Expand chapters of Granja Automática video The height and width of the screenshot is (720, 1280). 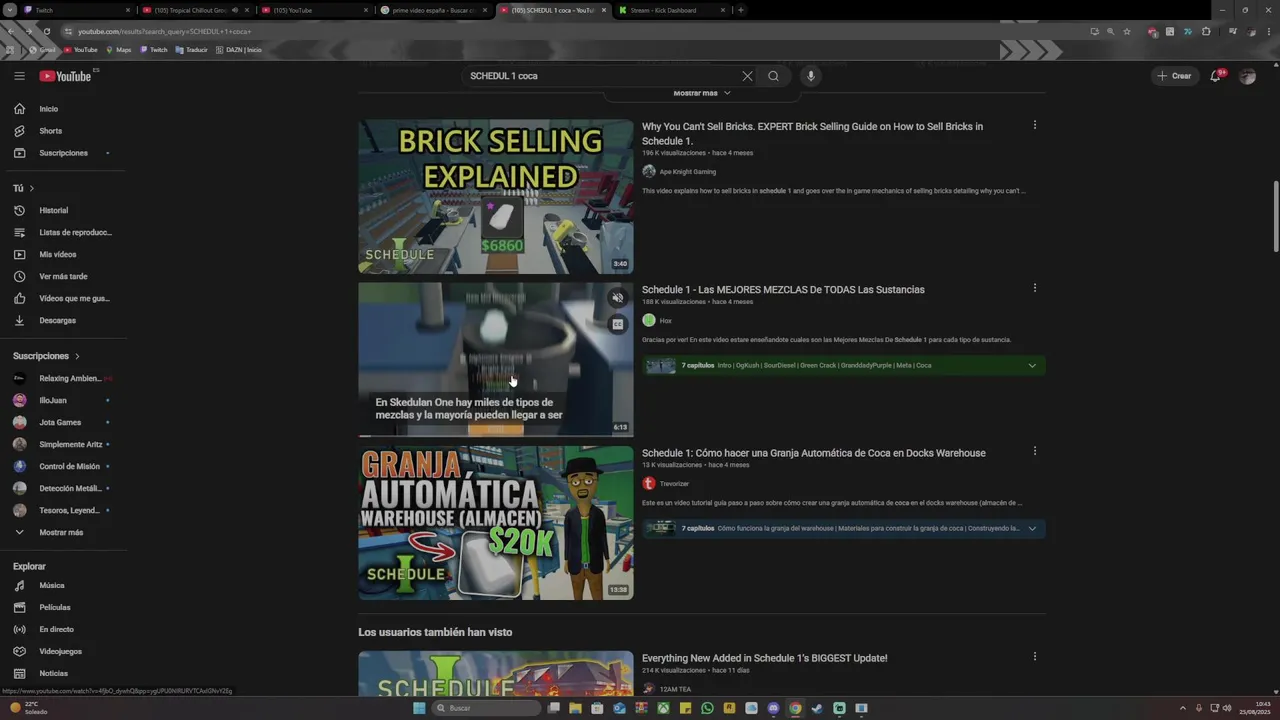pos(1032,528)
